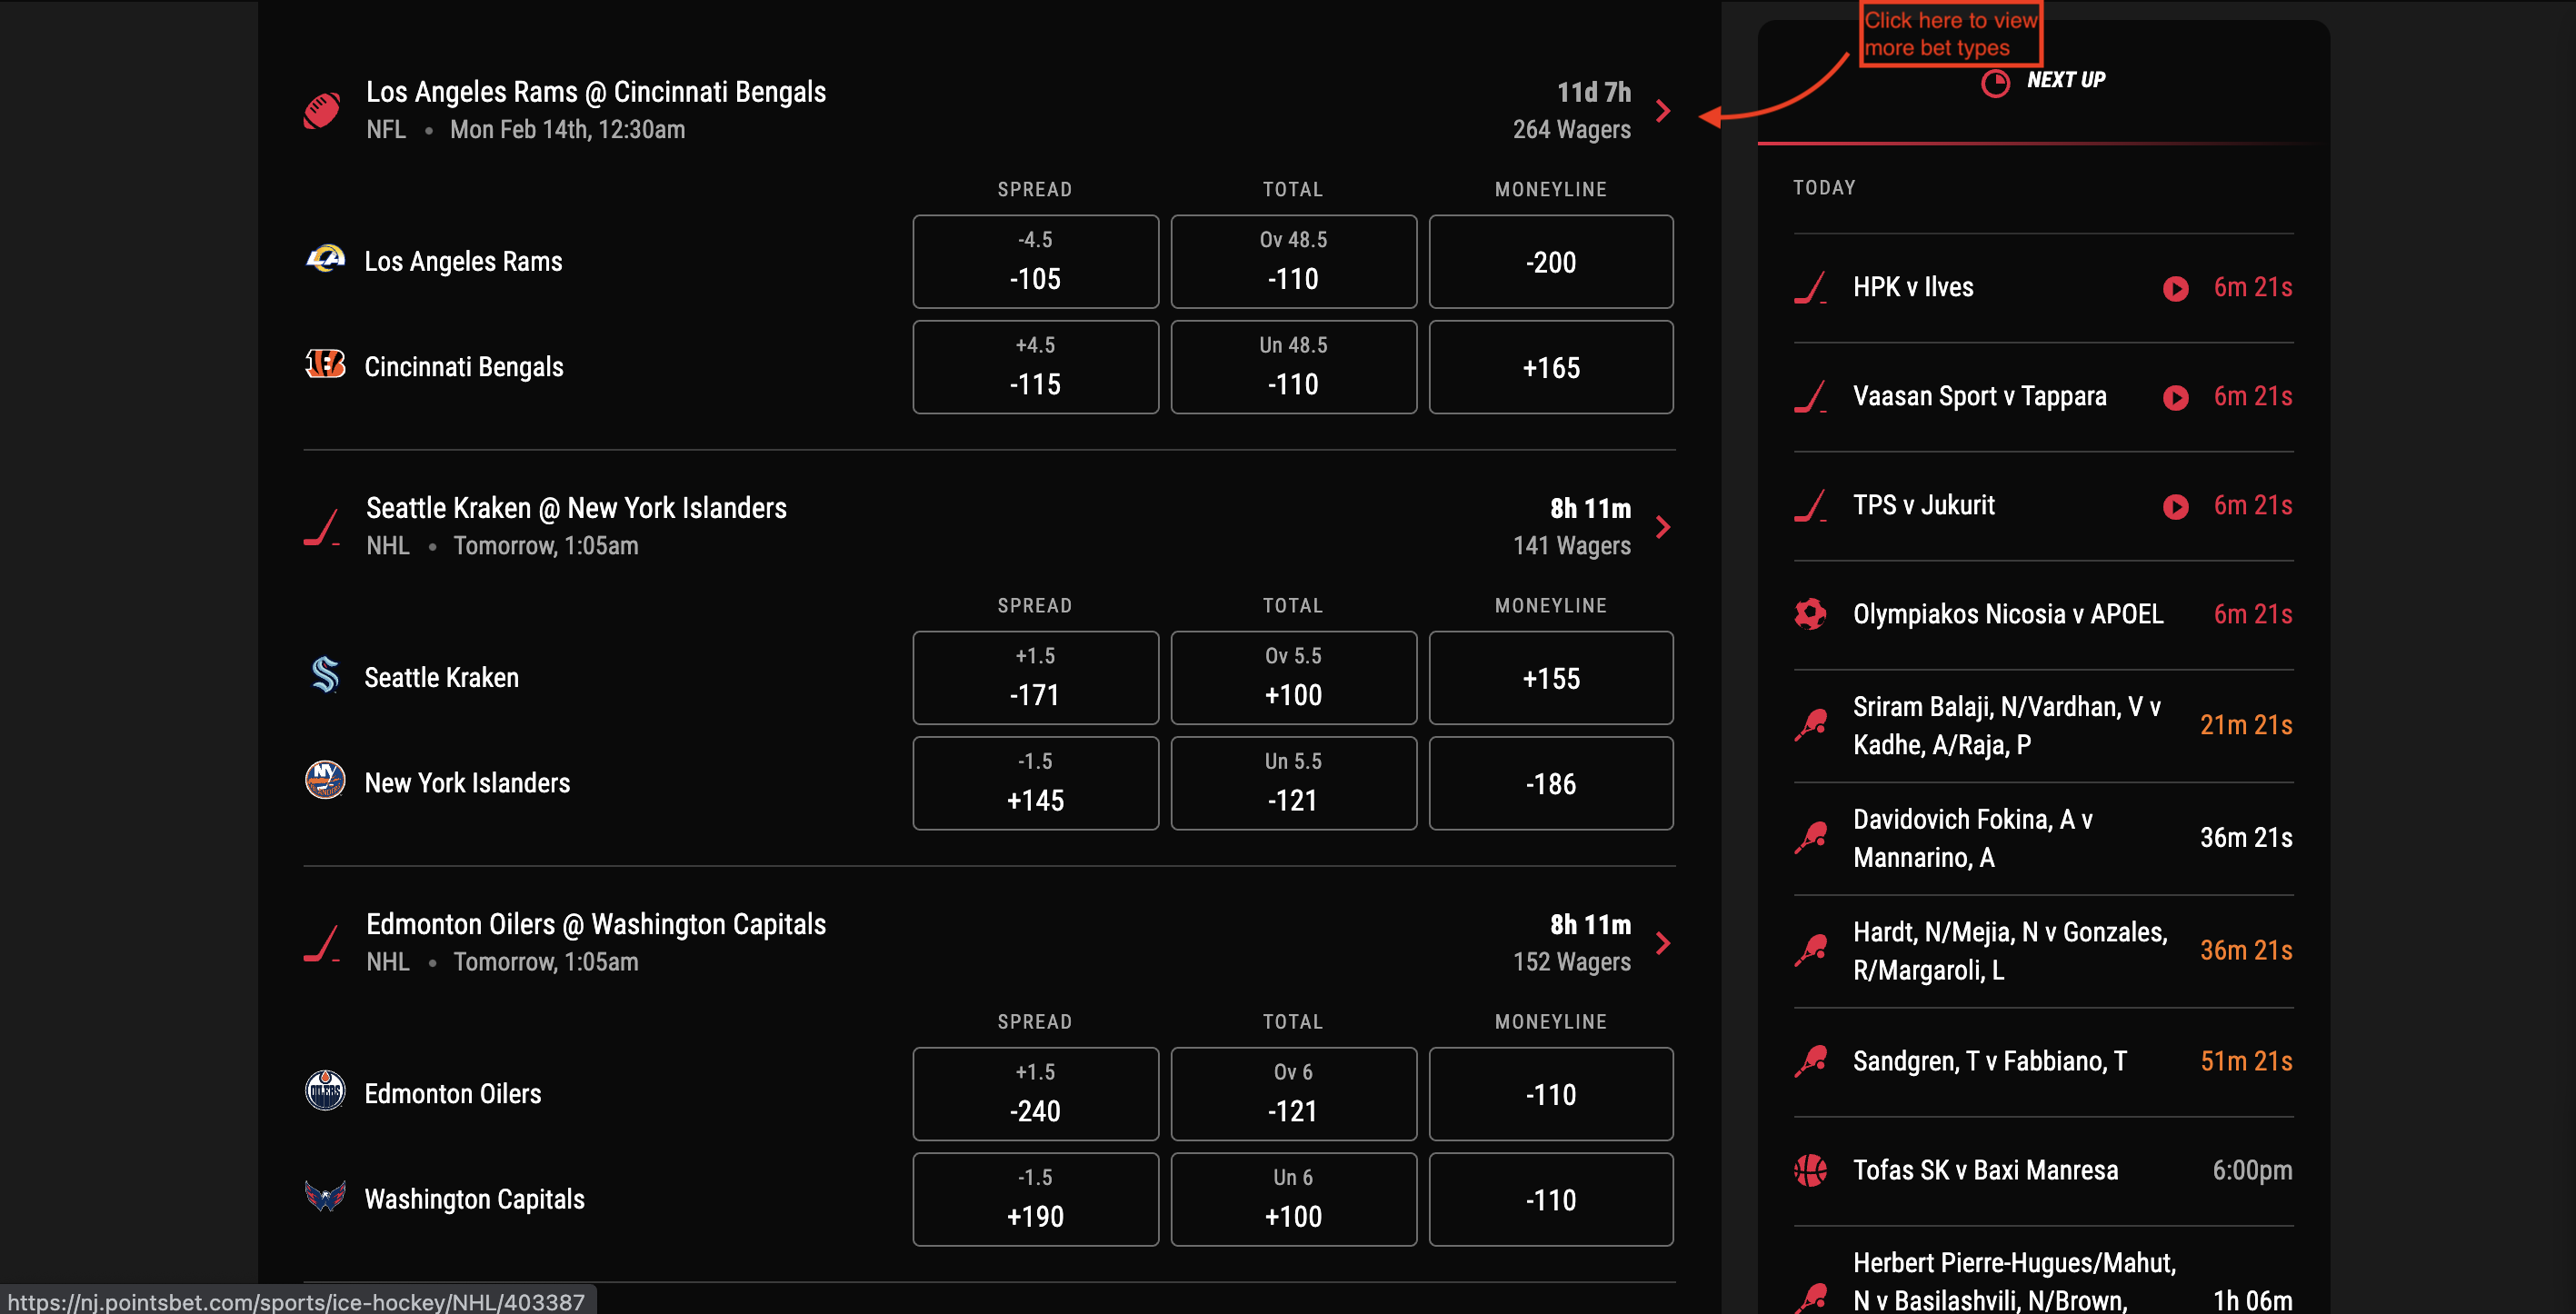Click hockey stick icon for Kraken @ Islanders

[322, 527]
